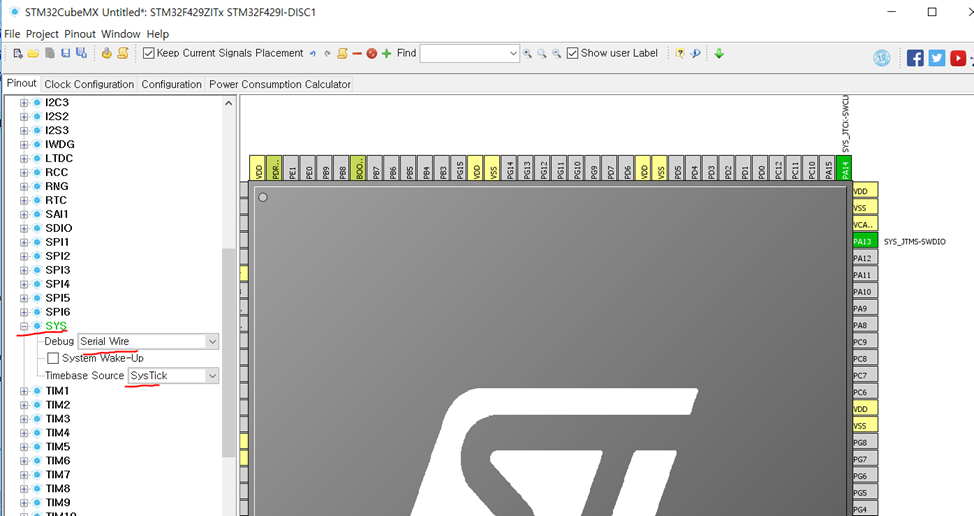
Task: Expand the I2C3 tree node
Action: point(24,102)
